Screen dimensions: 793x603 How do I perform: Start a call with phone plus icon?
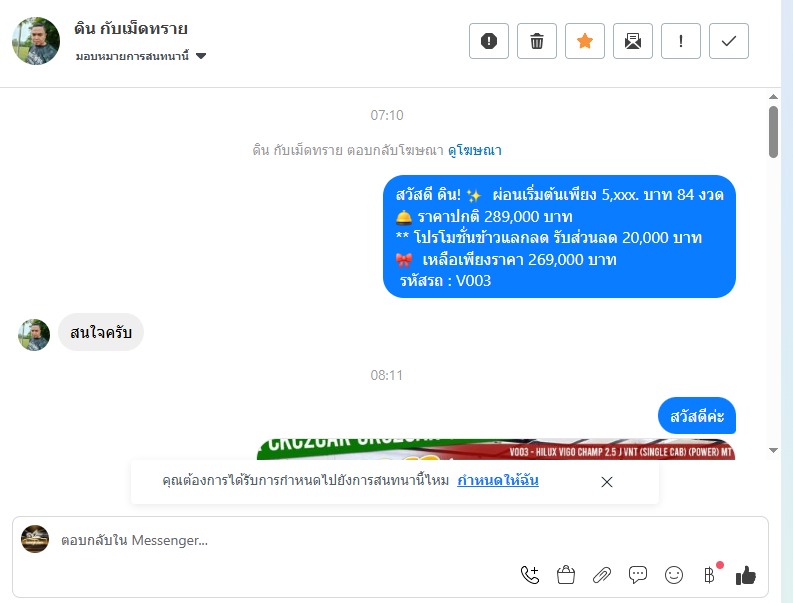[x=530, y=575]
